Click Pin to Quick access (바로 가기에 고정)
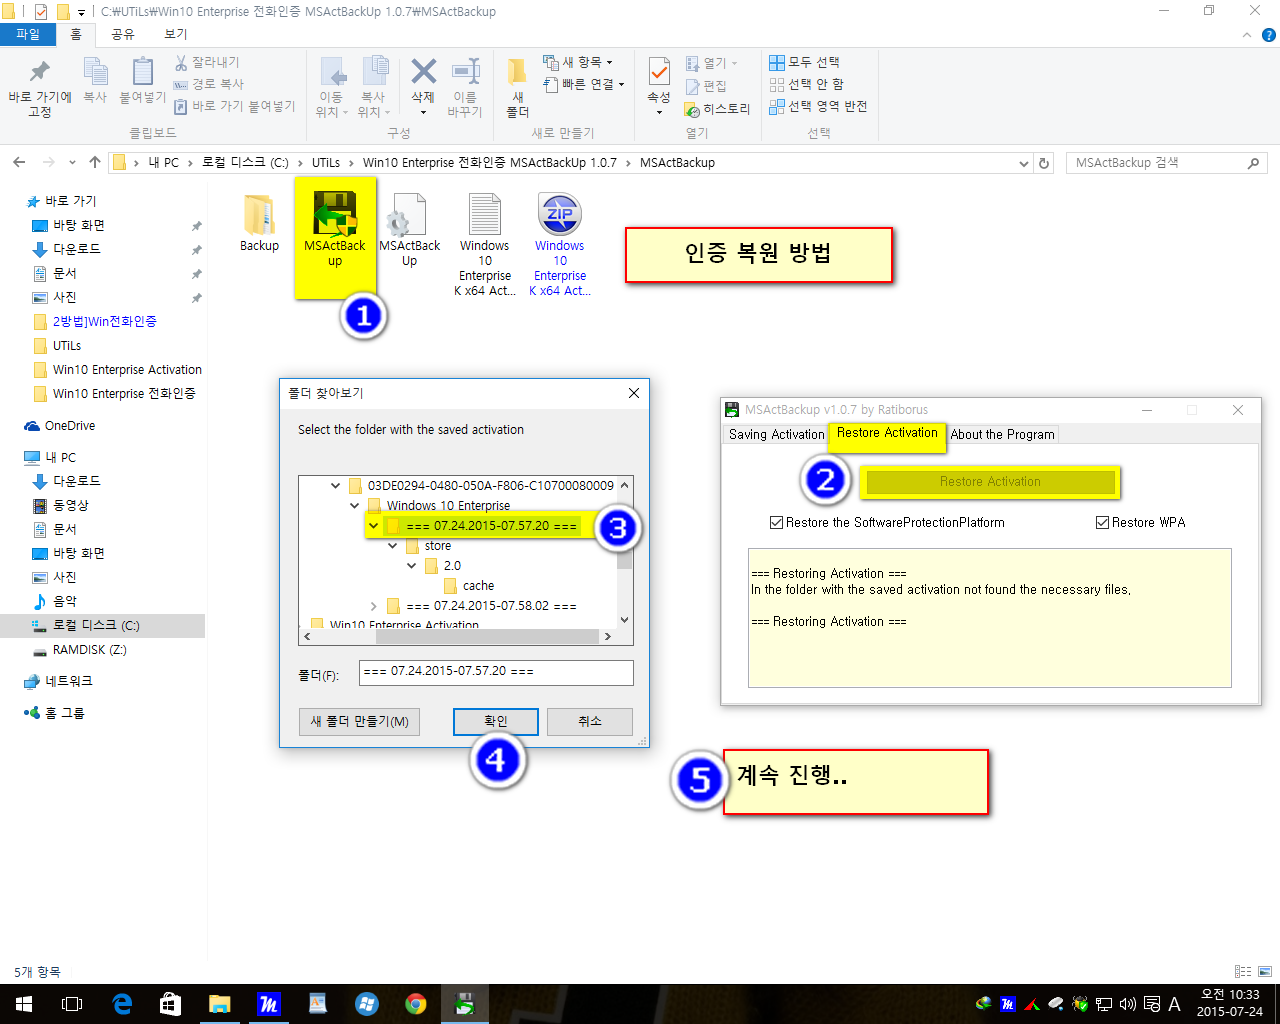Viewport: 1280px width, 1024px height. click(x=40, y=88)
